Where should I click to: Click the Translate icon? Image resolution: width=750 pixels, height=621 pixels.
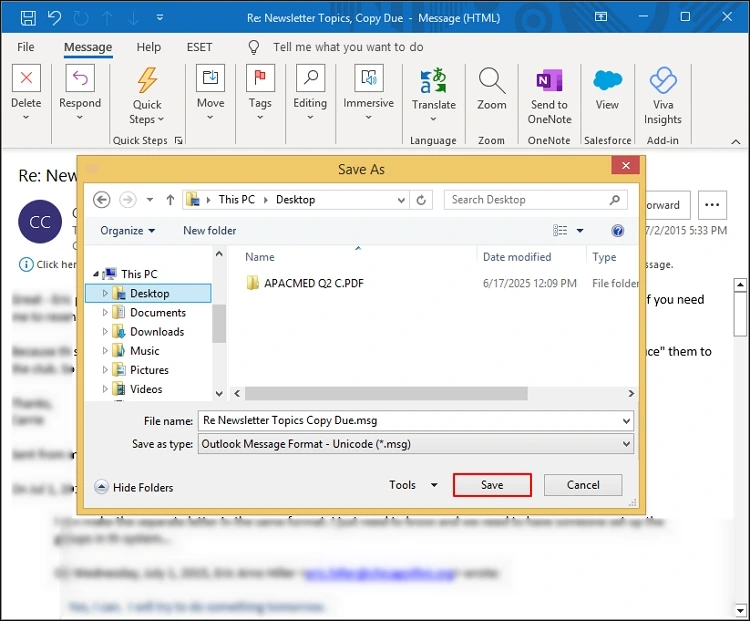pos(433,80)
